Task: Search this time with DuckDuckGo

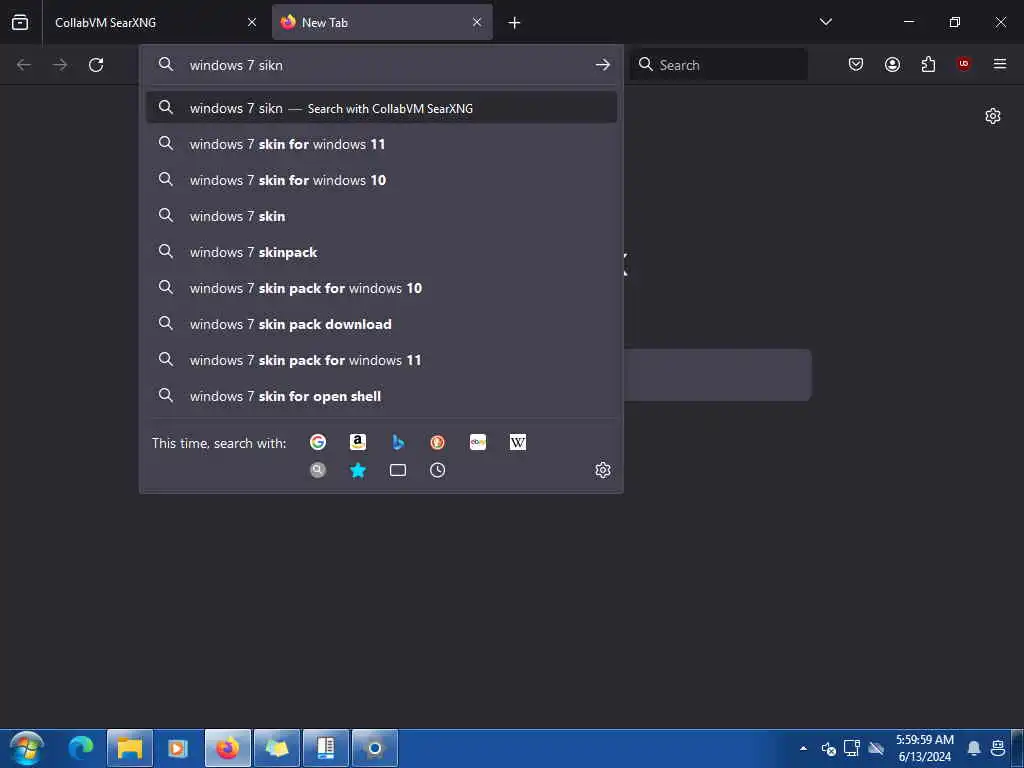Action: (x=438, y=442)
